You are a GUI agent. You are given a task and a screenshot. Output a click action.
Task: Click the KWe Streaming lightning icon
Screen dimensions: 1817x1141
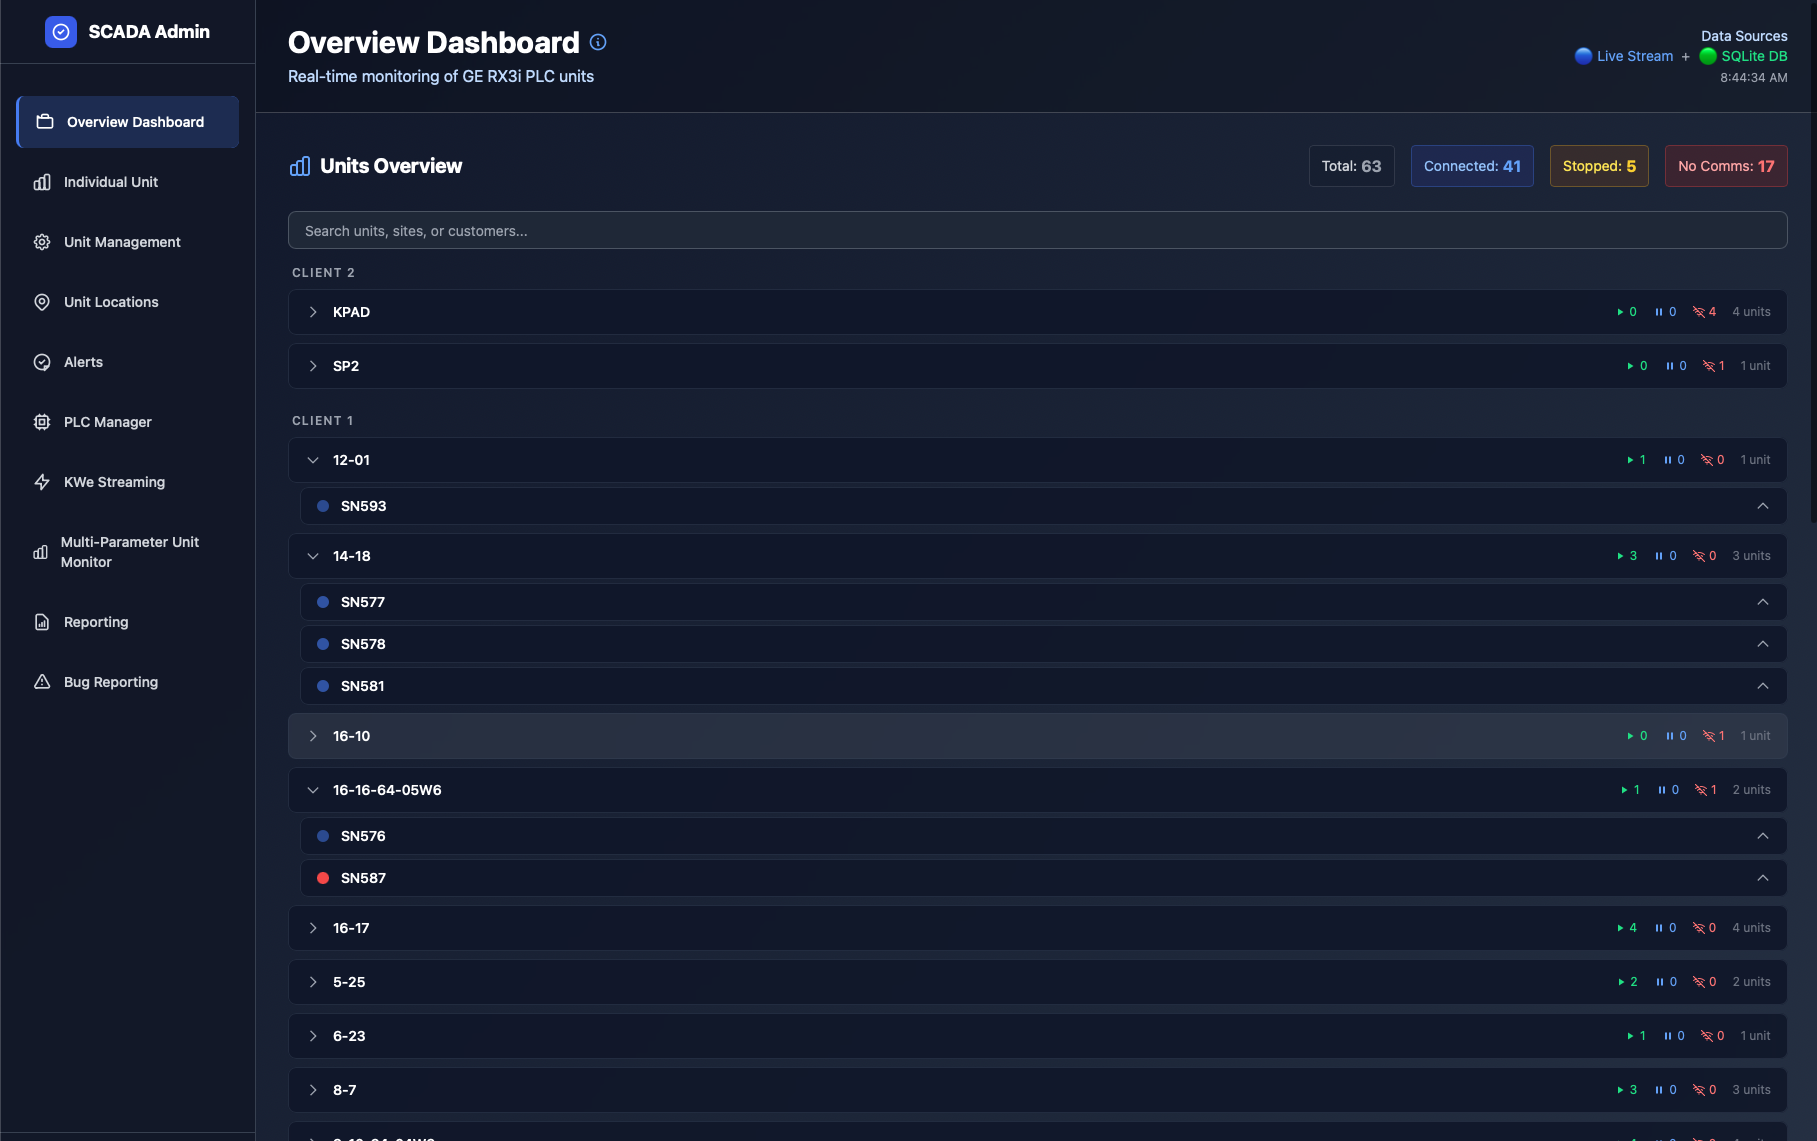point(42,482)
